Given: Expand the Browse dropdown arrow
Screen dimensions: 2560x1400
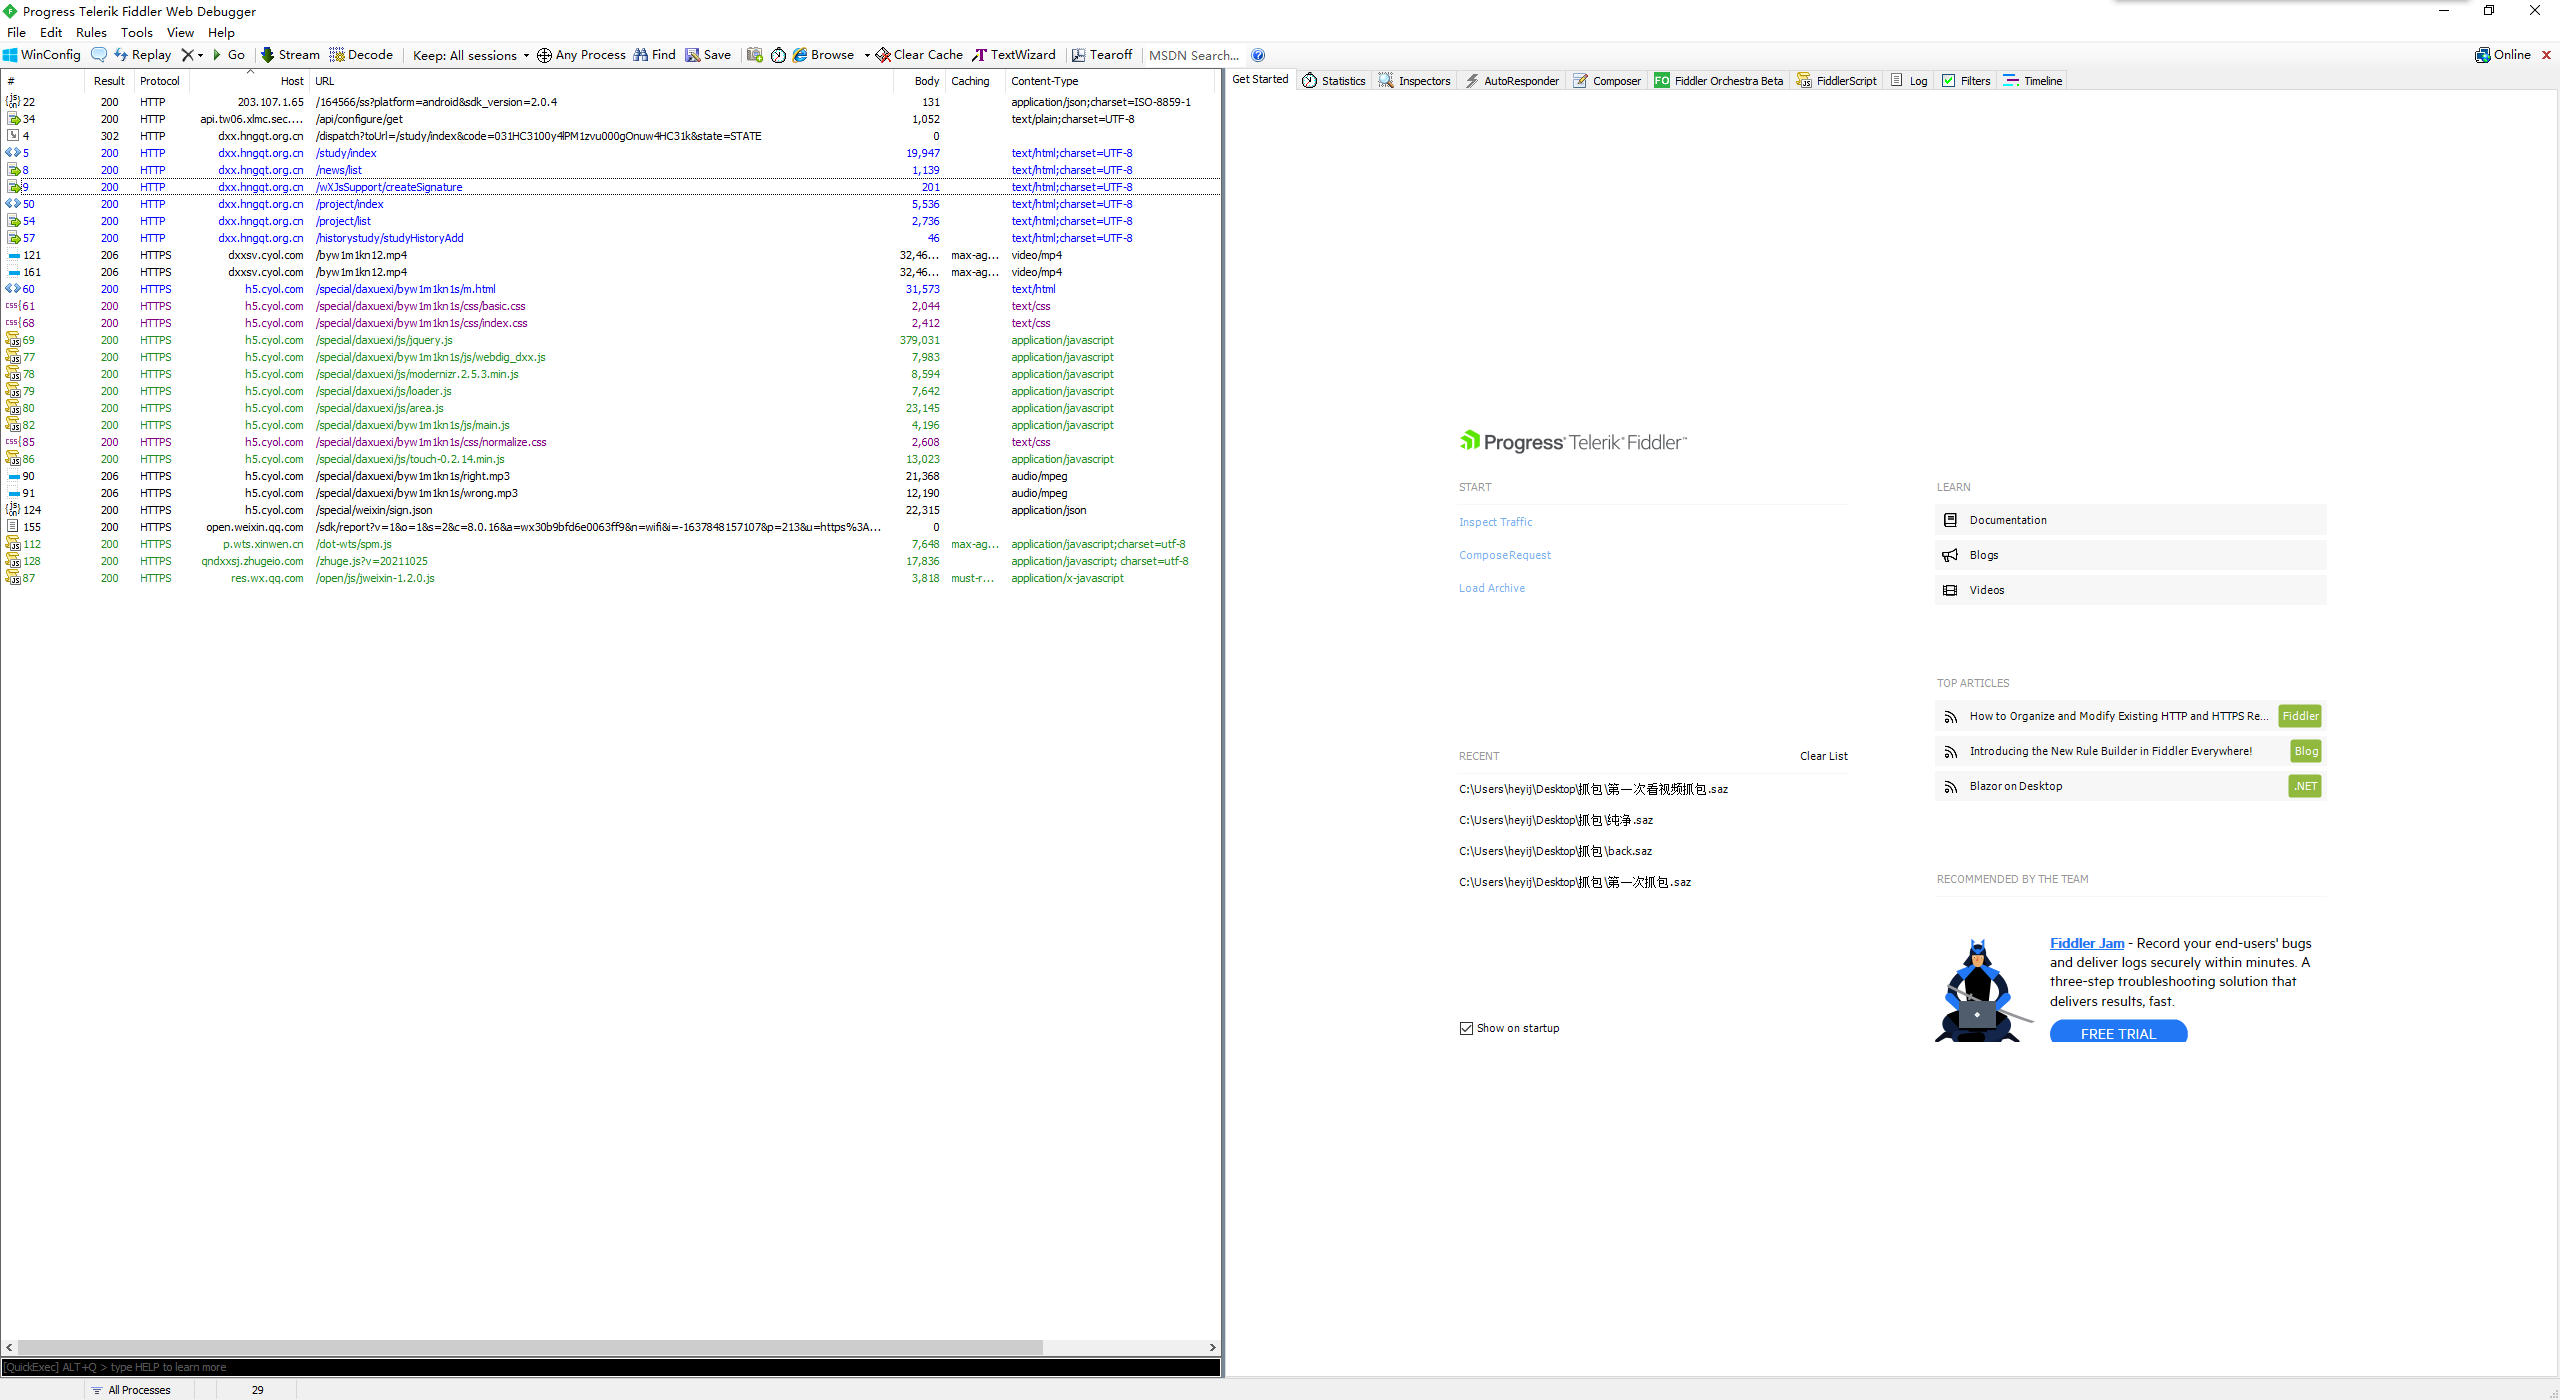Looking at the screenshot, I should point(867,55).
